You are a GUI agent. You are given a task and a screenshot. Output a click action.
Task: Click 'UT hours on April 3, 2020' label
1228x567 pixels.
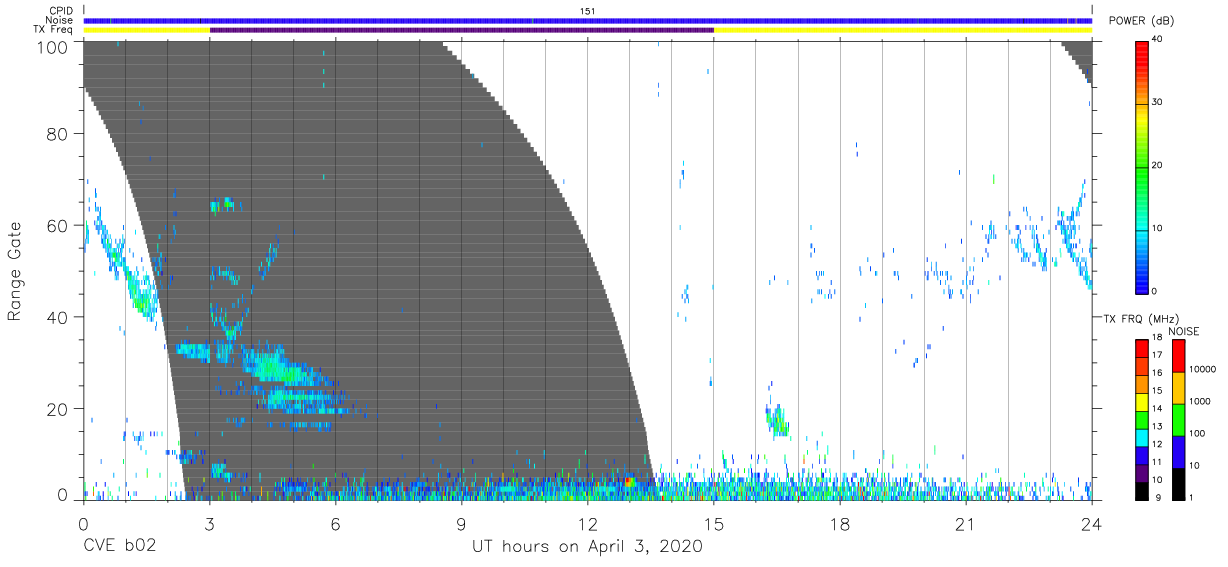click(587, 547)
